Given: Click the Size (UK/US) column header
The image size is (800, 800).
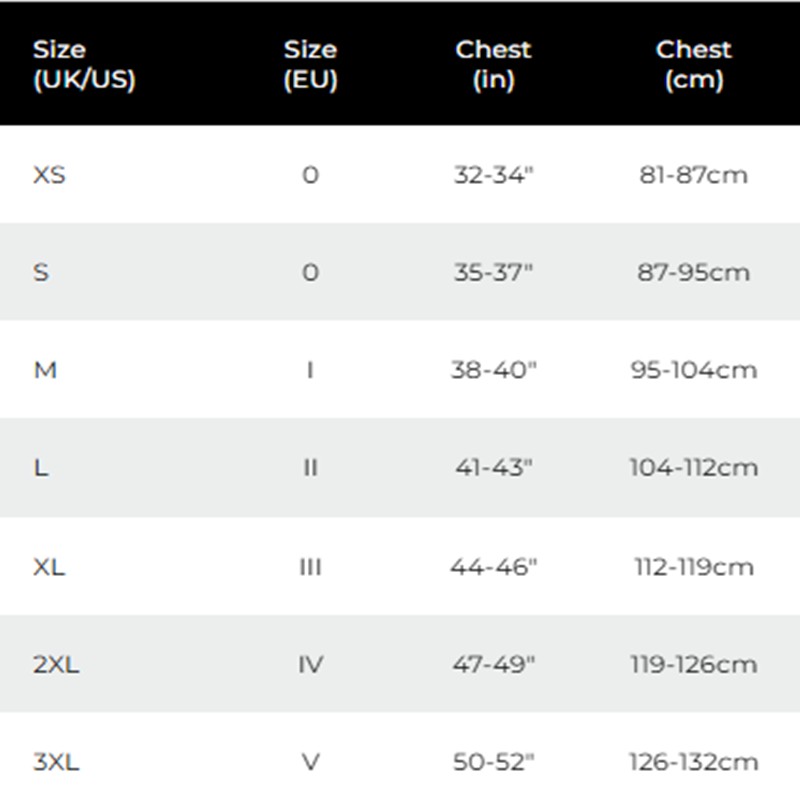Looking at the screenshot, I should click(x=84, y=64).
